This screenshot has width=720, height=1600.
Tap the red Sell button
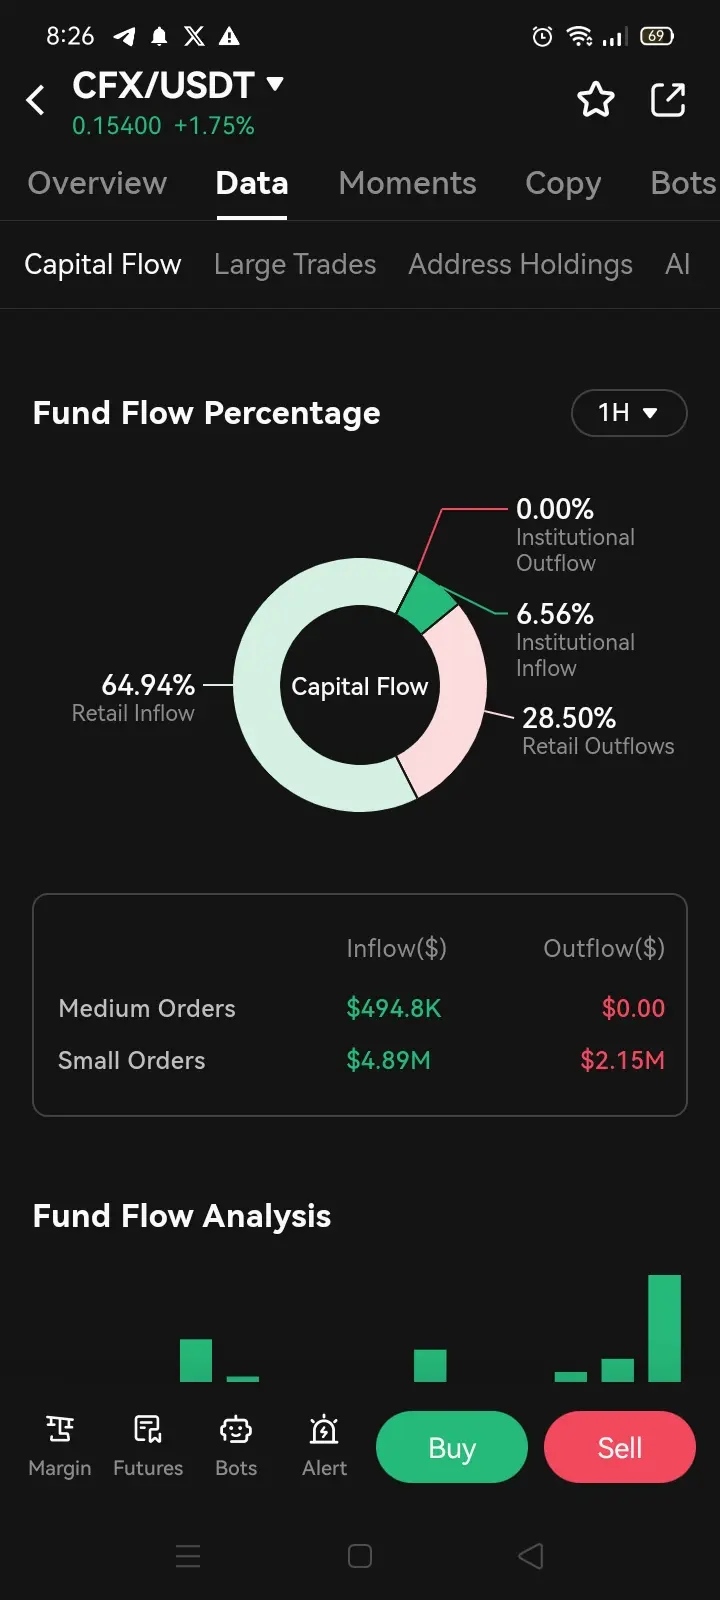619,1447
